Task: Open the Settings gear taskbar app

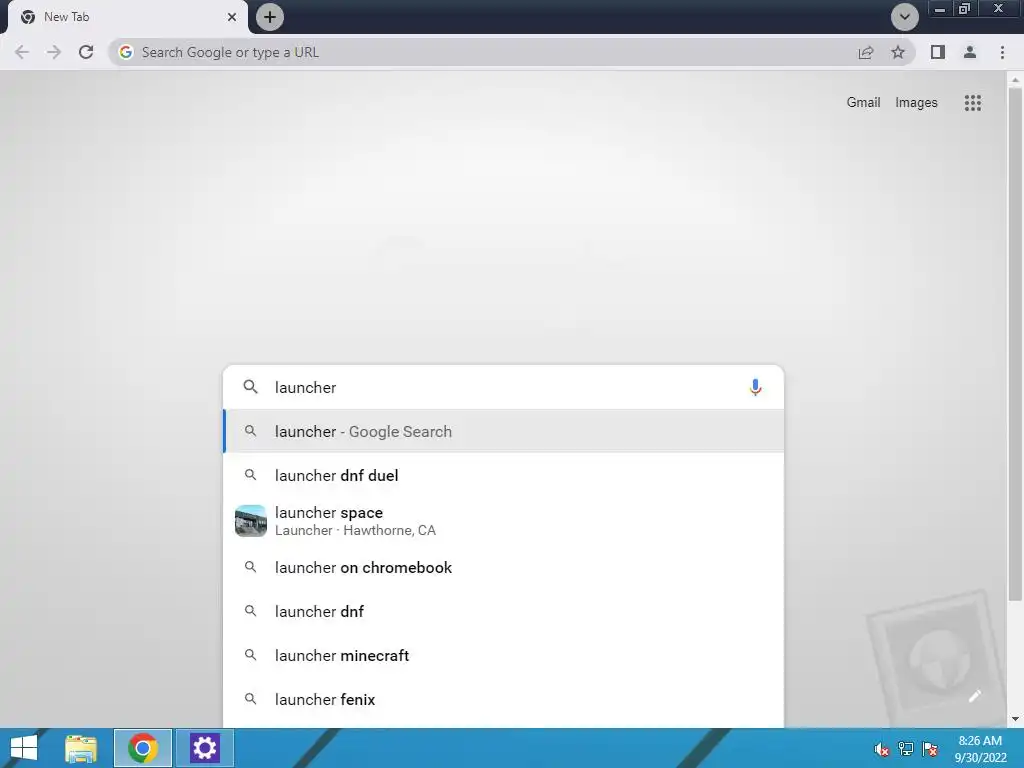Action: [x=204, y=748]
